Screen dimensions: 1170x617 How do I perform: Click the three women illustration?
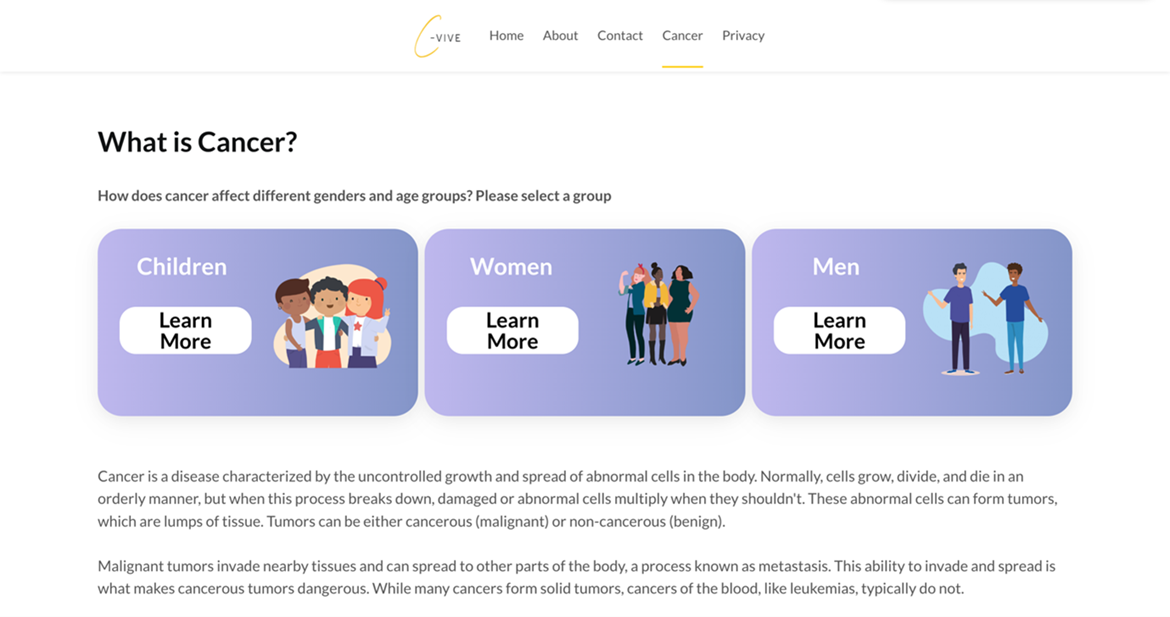(x=658, y=314)
